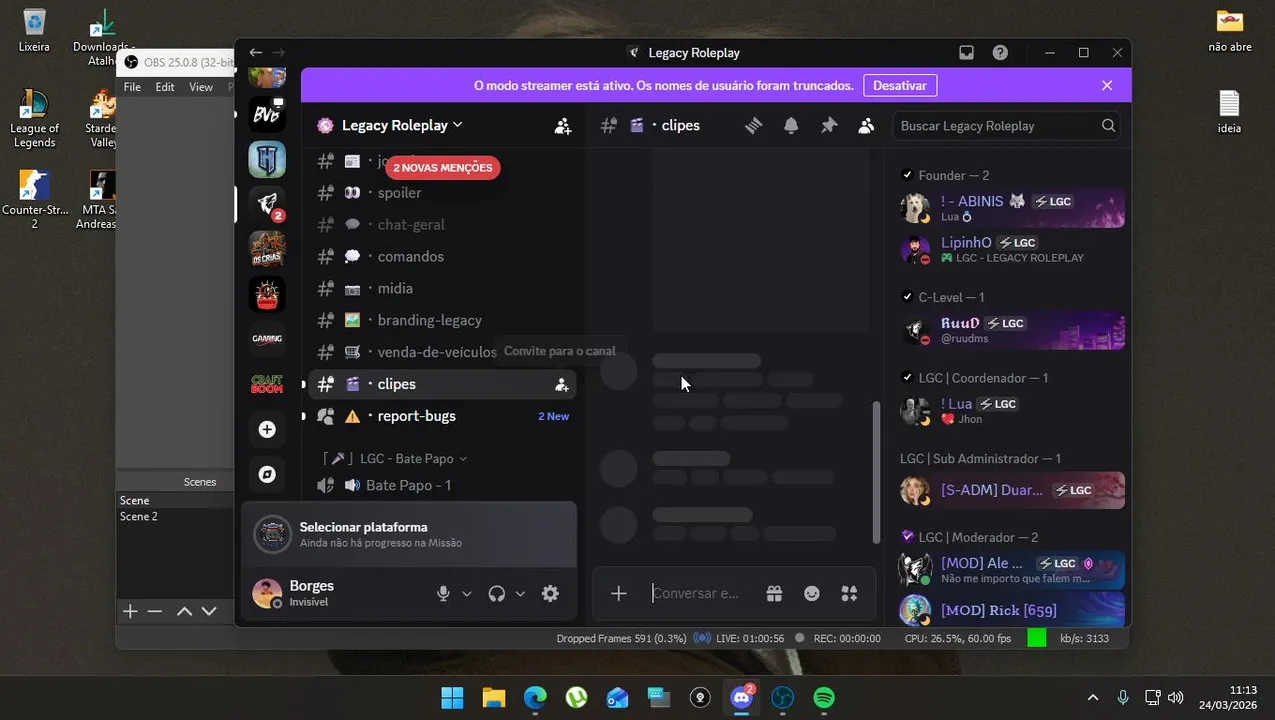Click the plus attachment button in chat bar
The image size is (1275, 720).
619,593
